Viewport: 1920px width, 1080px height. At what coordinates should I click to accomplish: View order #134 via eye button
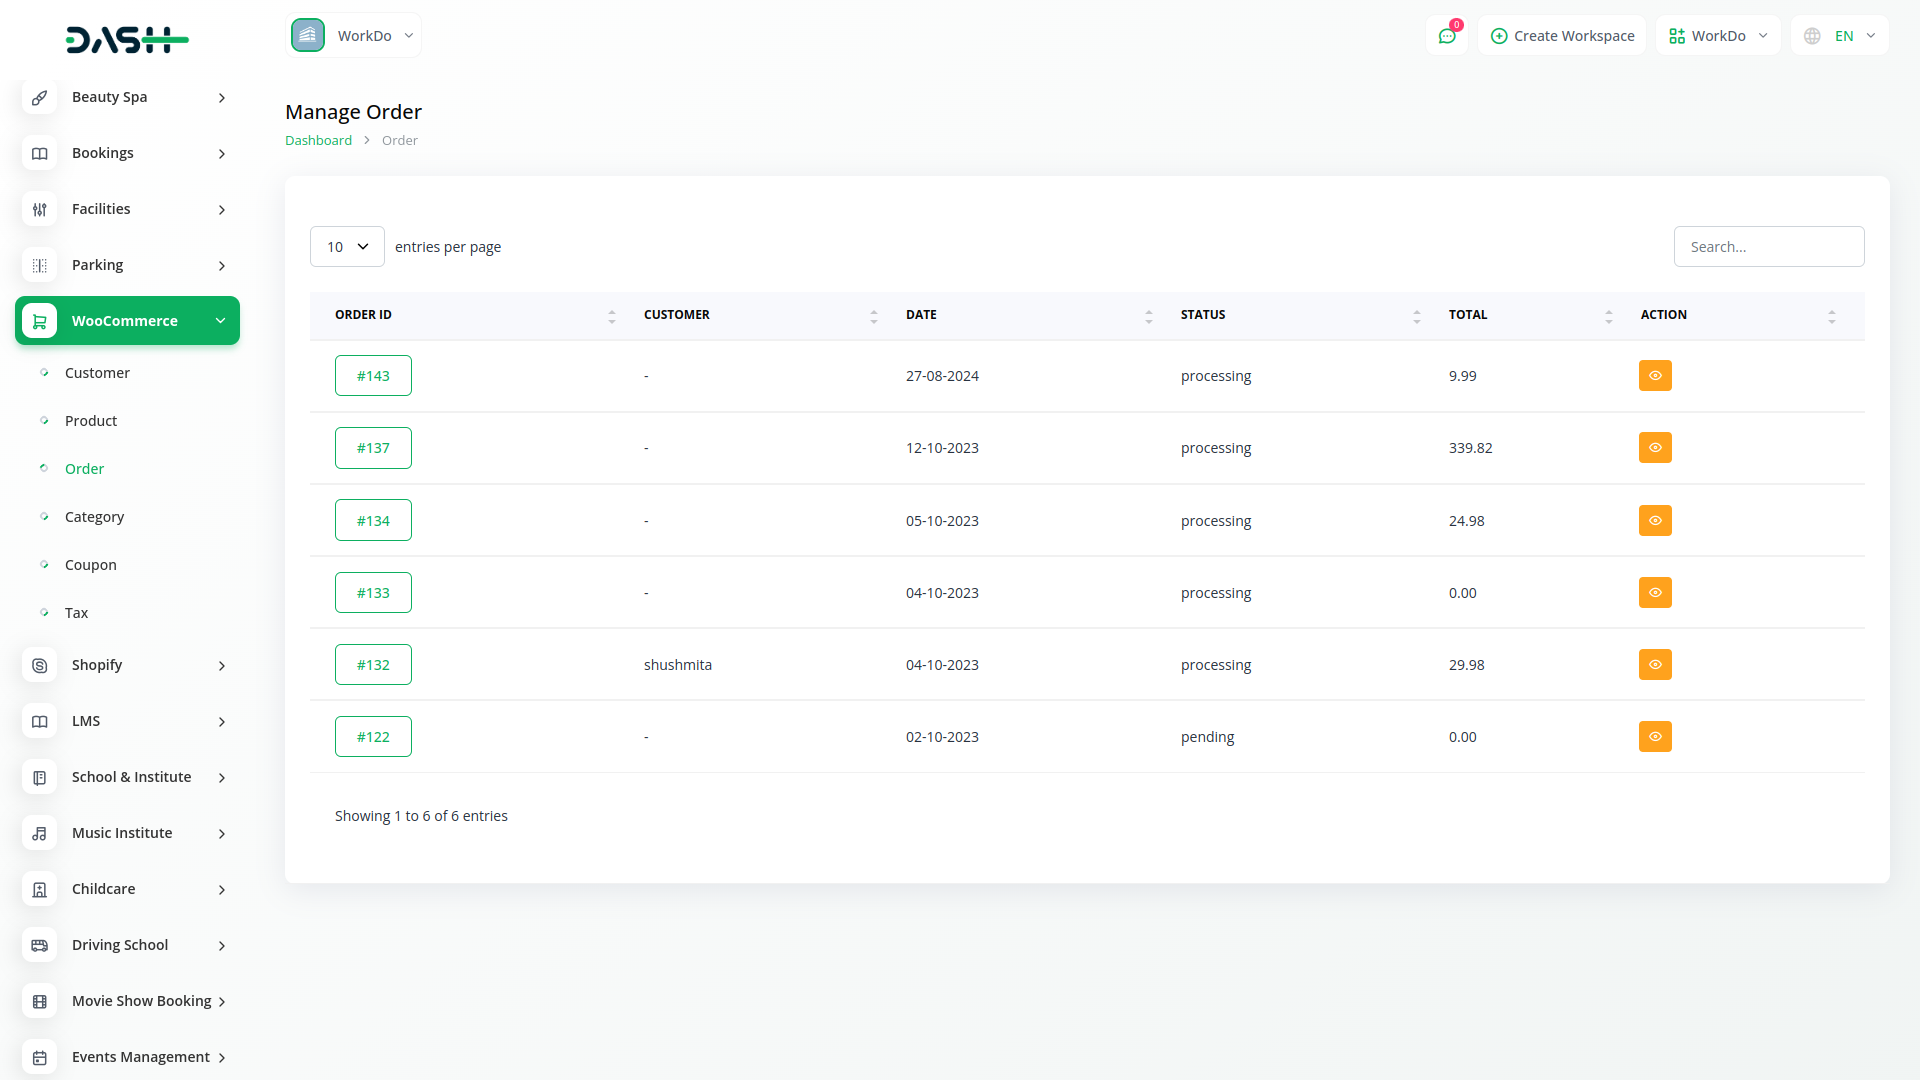click(x=1655, y=520)
